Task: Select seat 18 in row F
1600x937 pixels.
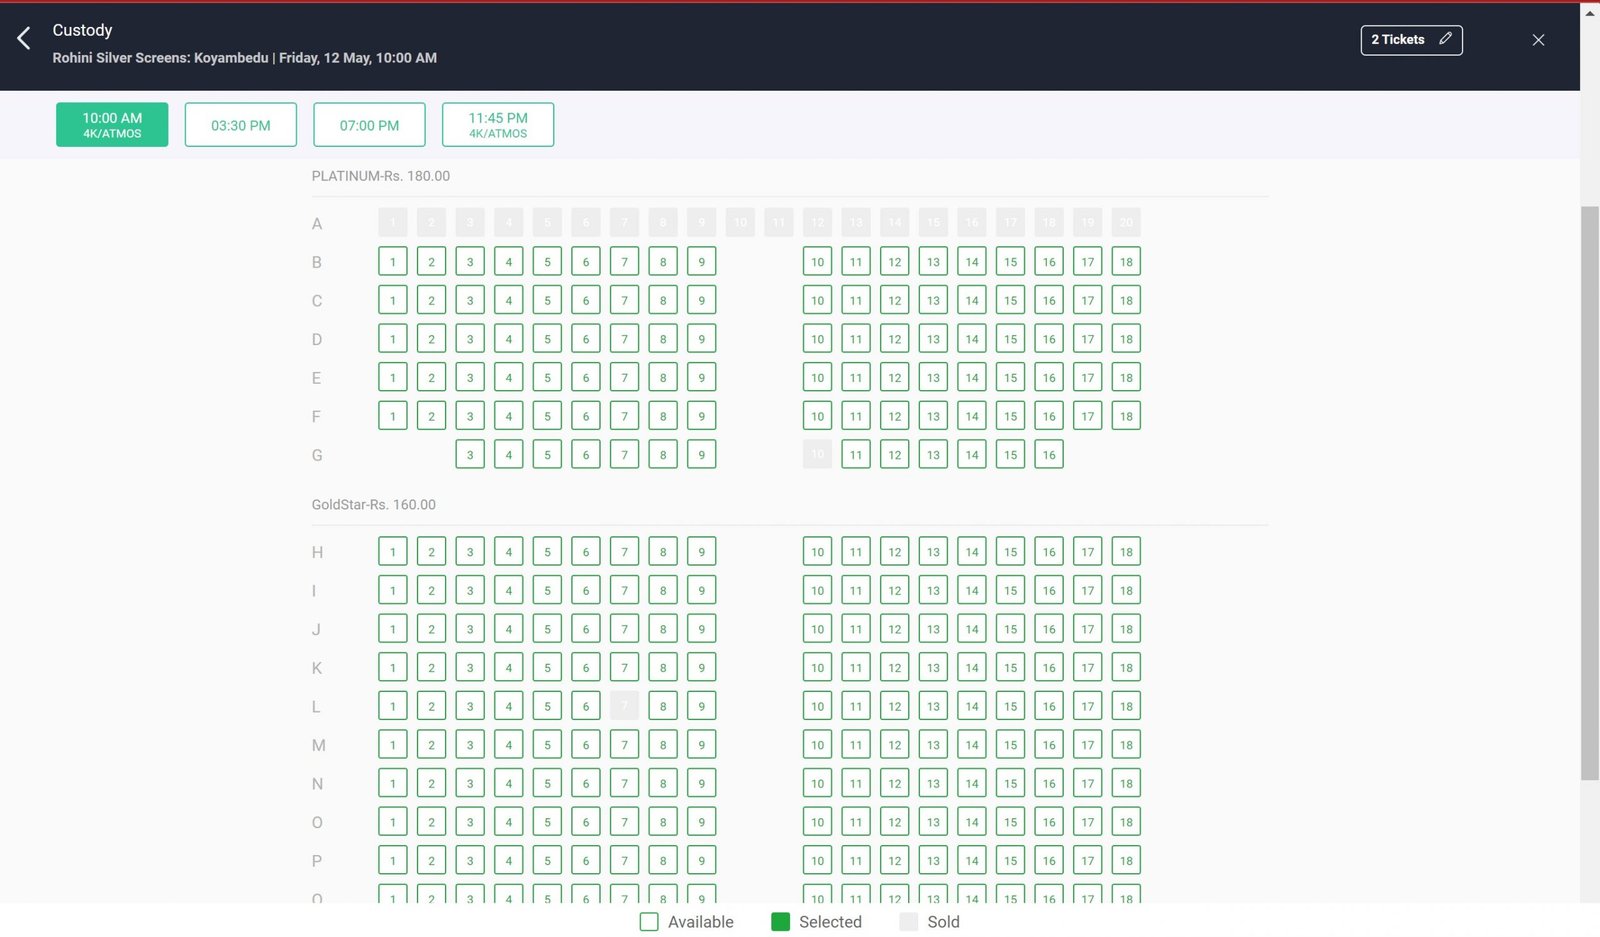Action: [x=1126, y=416]
